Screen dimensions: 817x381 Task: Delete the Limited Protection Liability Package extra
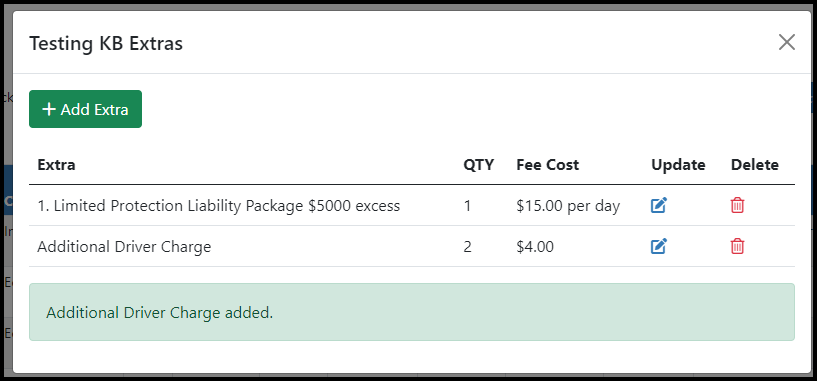(737, 206)
